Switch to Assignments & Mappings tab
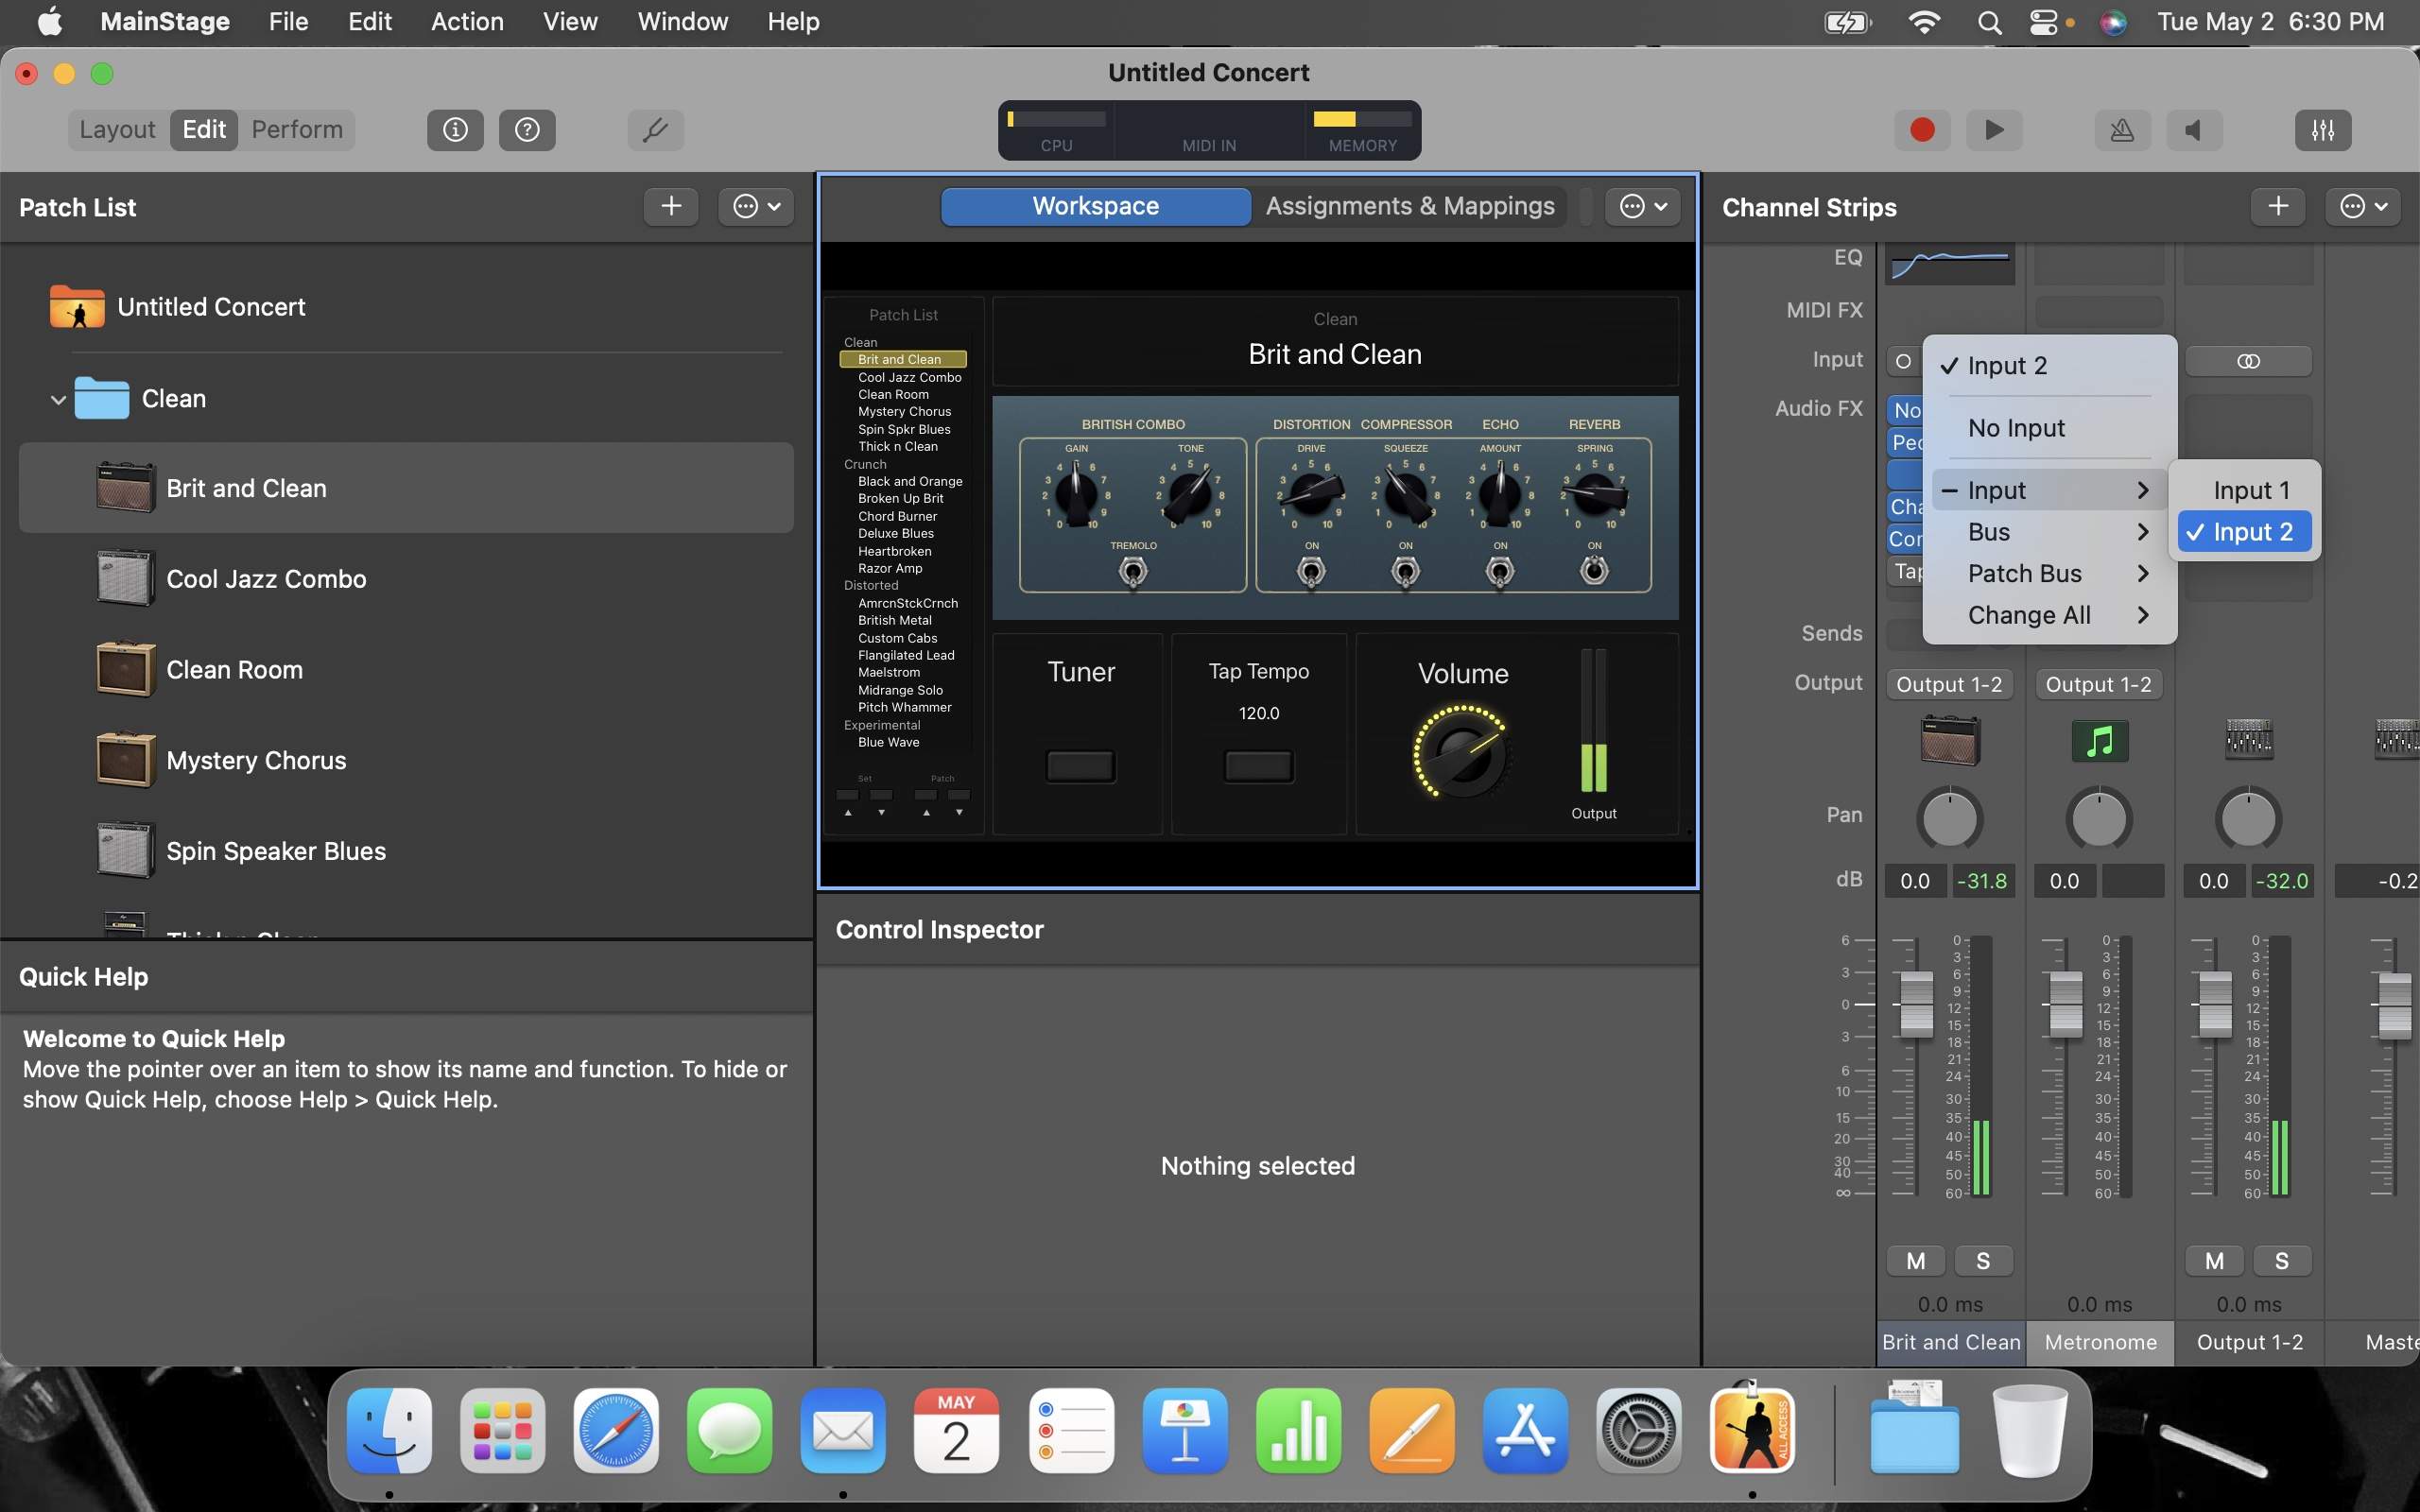The height and width of the screenshot is (1512, 2420). coord(1410,206)
